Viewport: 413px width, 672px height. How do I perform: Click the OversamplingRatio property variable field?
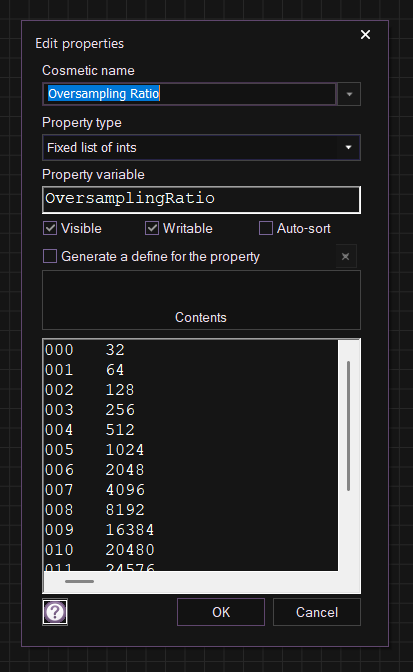pos(201,200)
